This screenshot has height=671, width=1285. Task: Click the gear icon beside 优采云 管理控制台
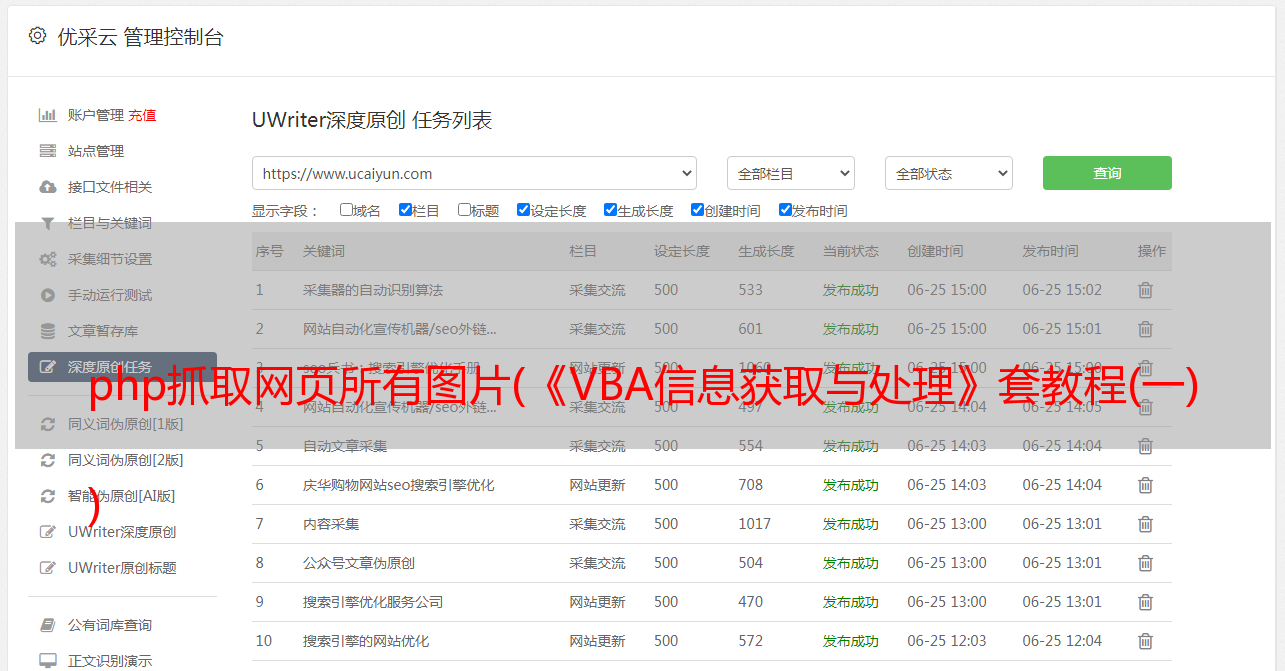pyautogui.click(x=37, y=36)
